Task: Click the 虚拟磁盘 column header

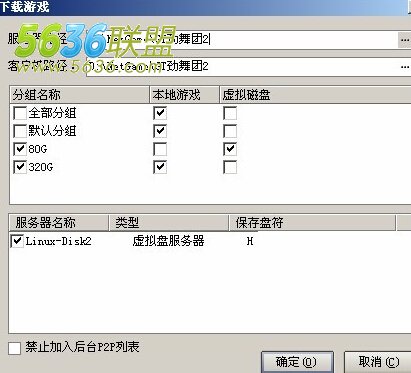Action: tap(315, 95)
